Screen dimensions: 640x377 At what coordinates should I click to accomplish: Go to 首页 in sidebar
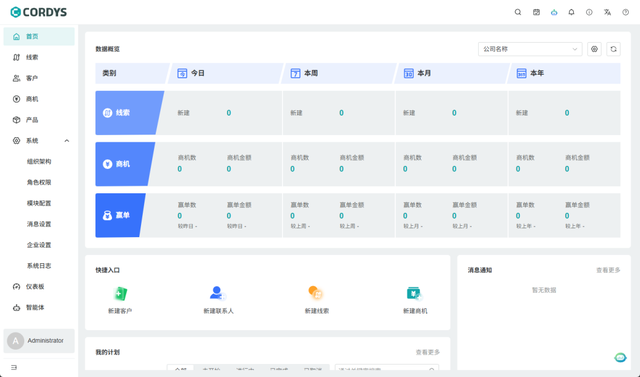[39, 37]
